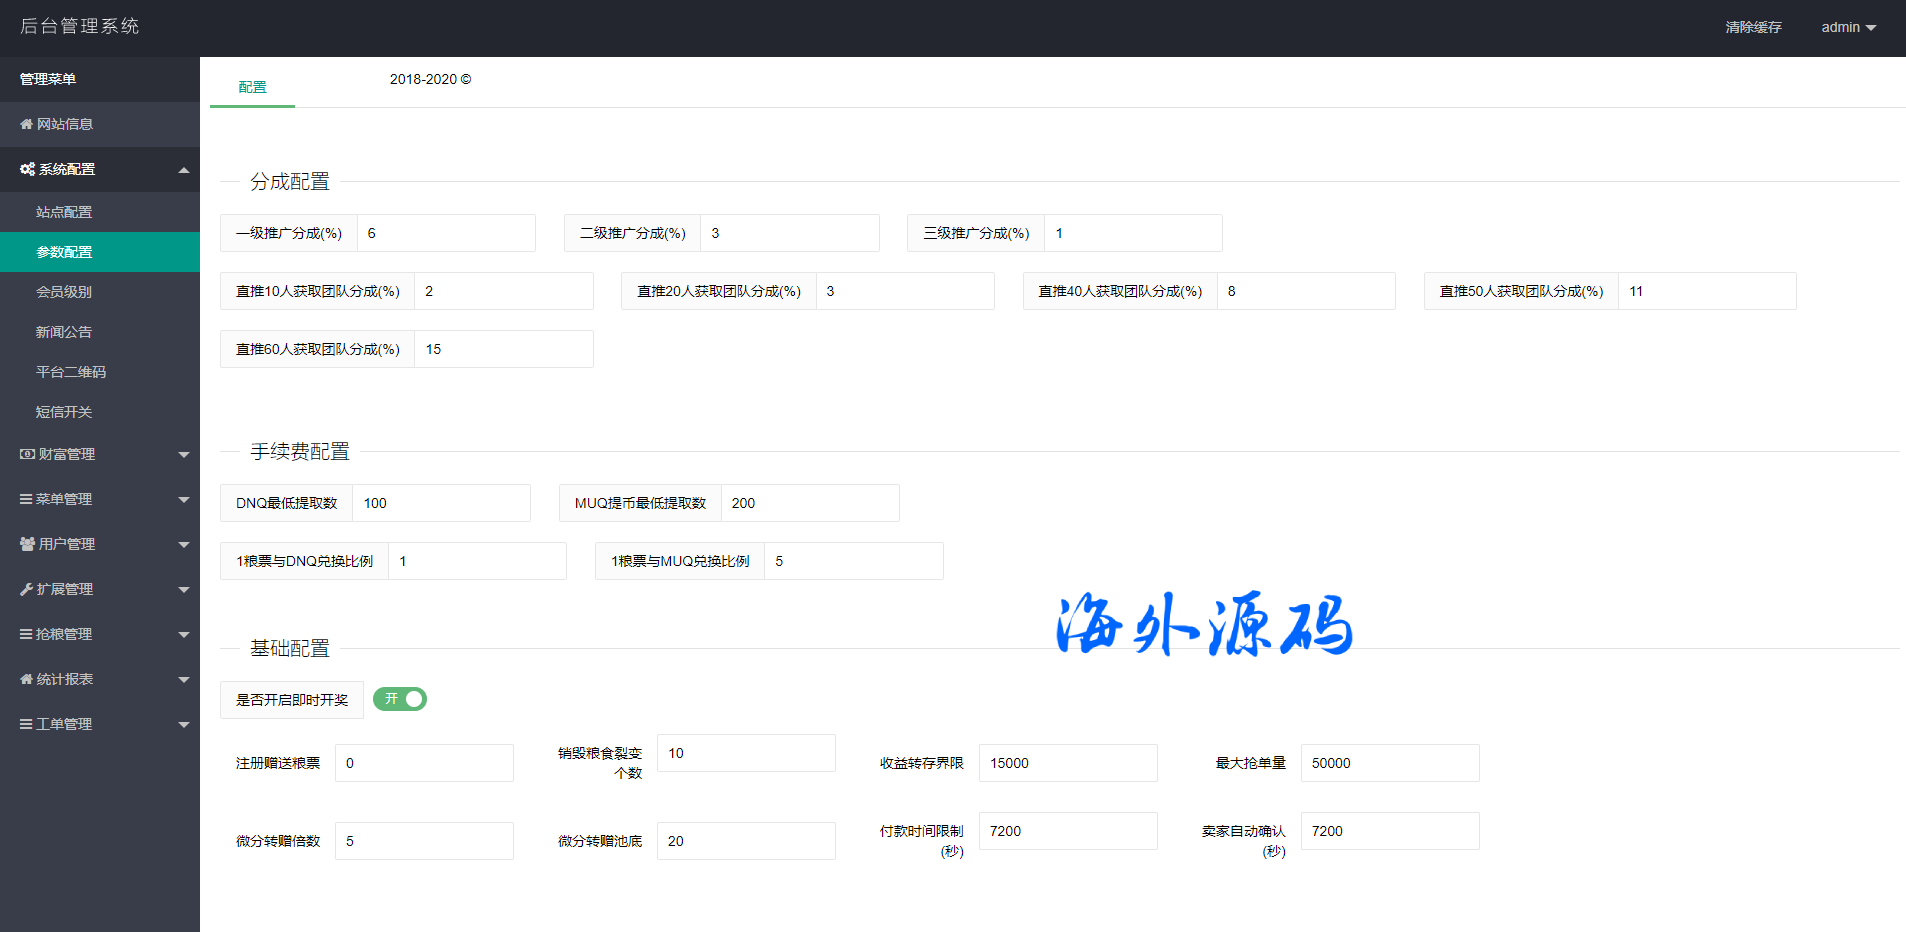Click the list icon beside 菜单管理
This screenshot has height=932, width=1906.
(26, 499)
